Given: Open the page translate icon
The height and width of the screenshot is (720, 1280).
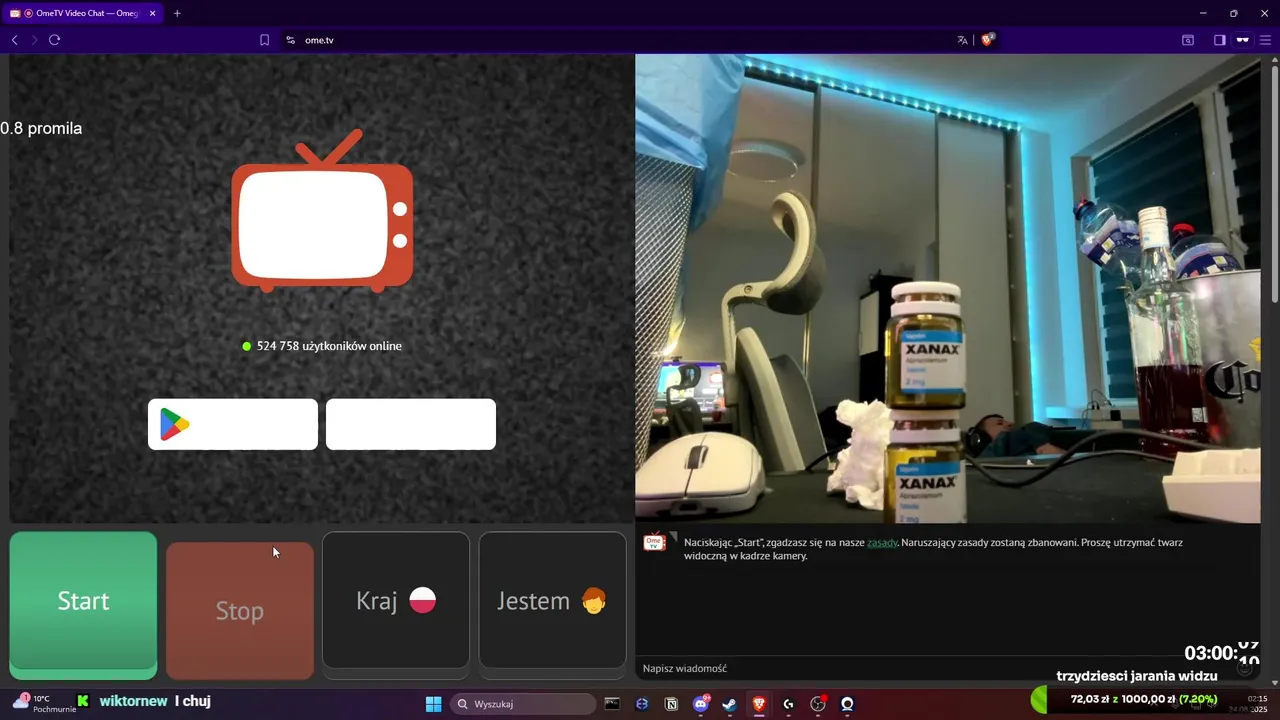Looking at the screenshot, I should 962,40.
